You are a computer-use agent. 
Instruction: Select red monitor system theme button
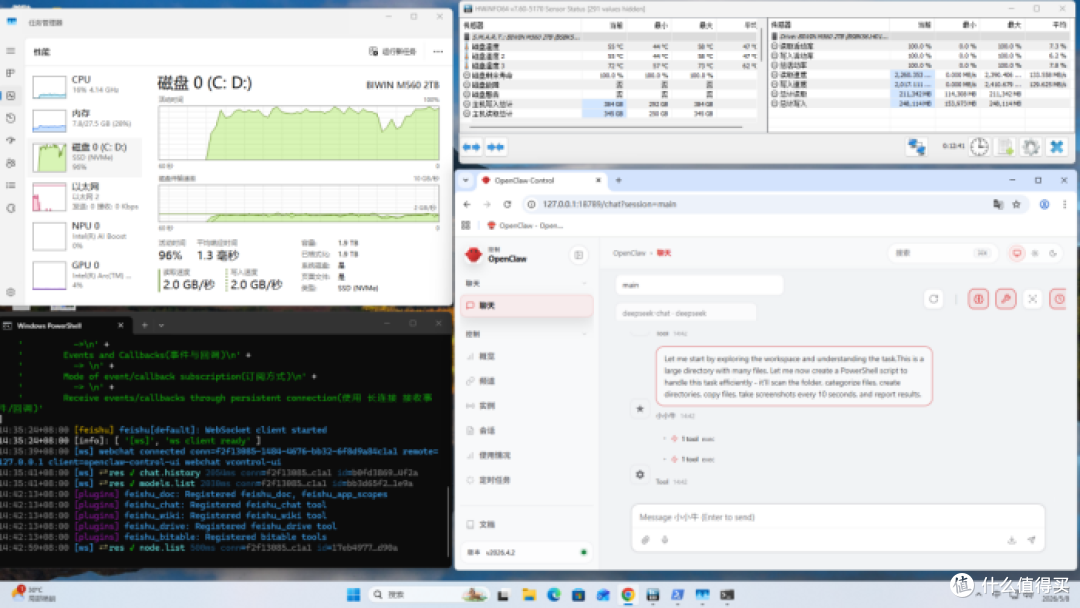tap(1017, 253)
